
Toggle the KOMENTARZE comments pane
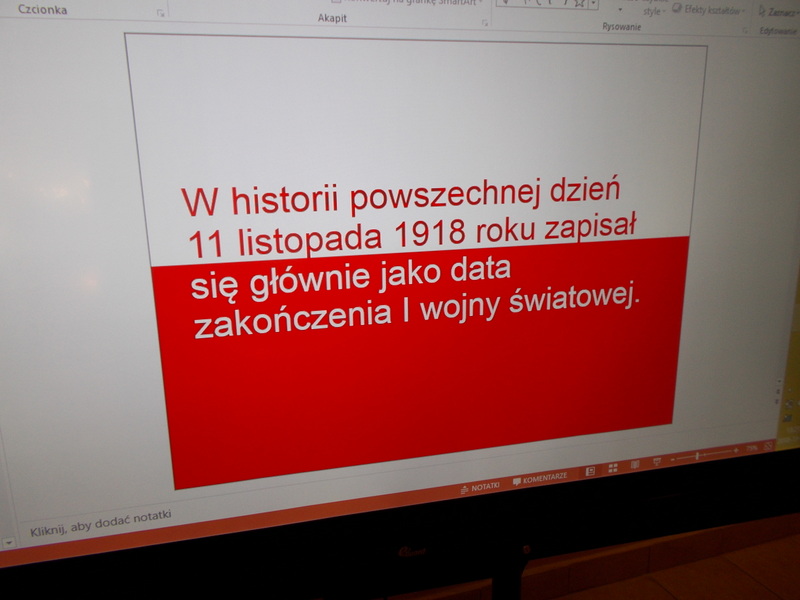coord(540,479)
